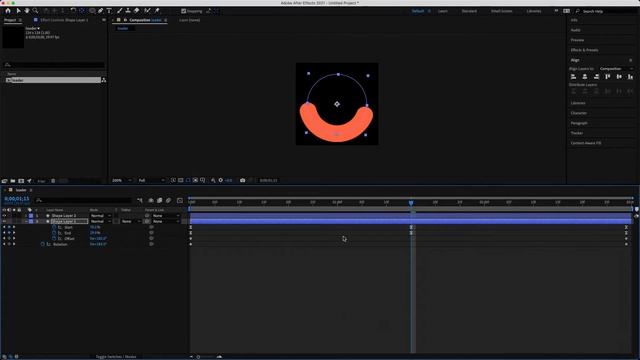
Task: Open blend Mode dropdown for Shape Layer 1
Action: (x=101, y=221)
